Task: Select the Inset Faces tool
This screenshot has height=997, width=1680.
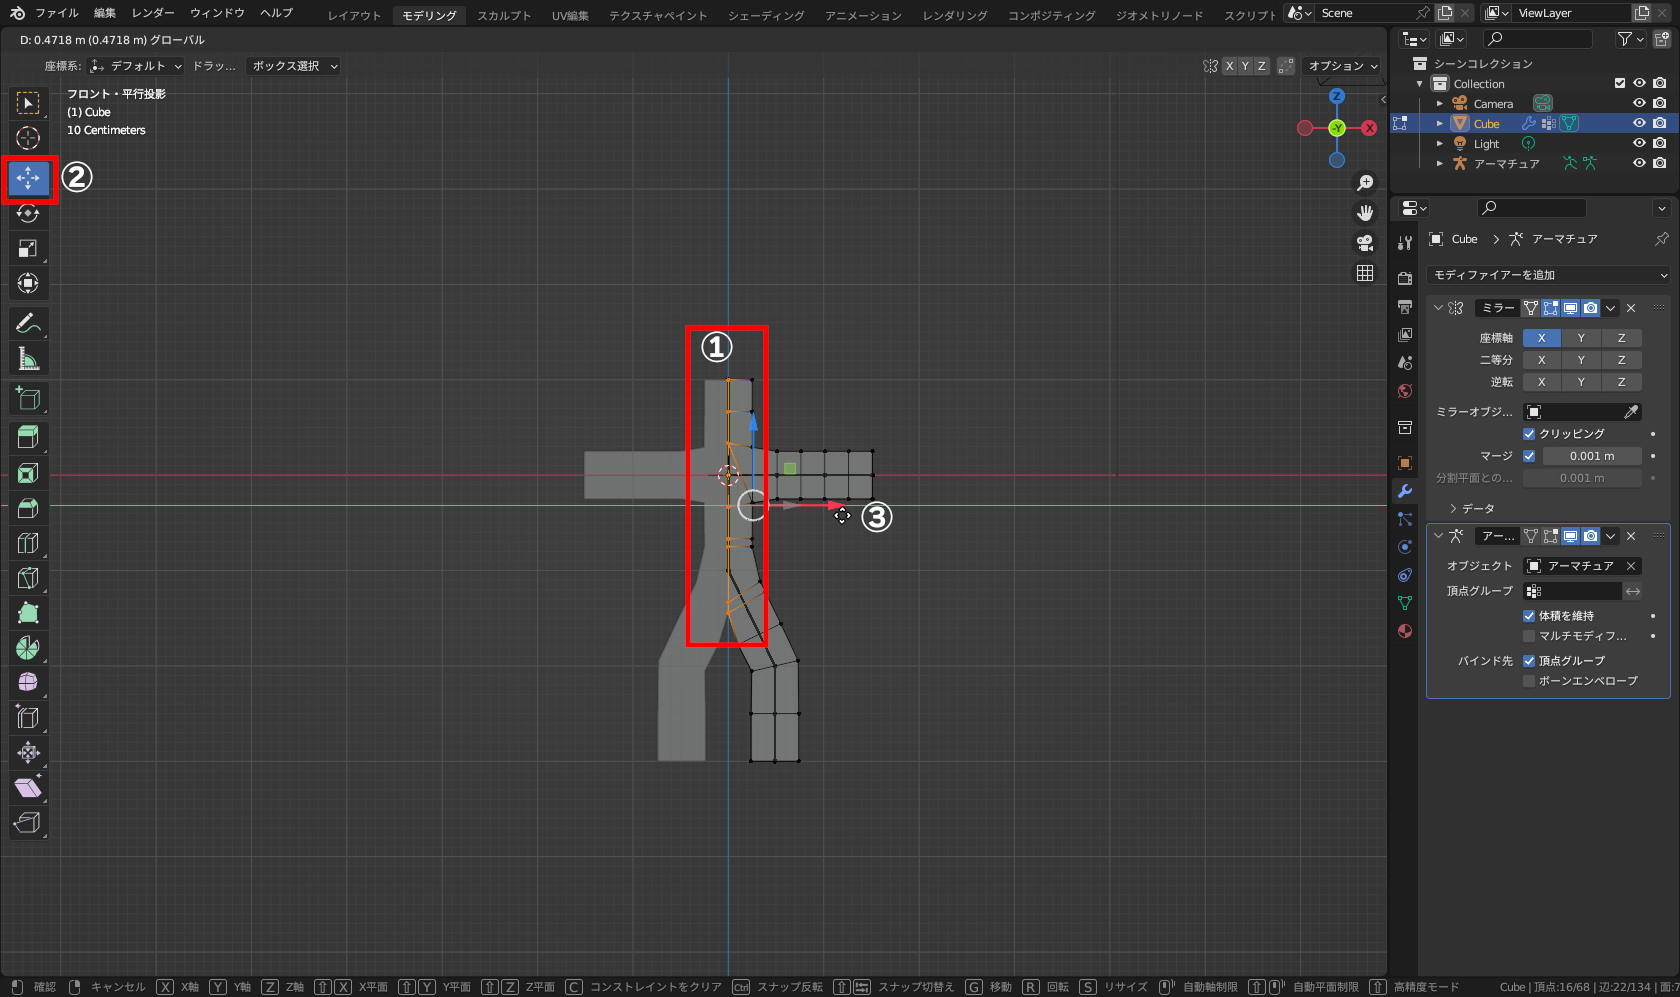Action: [28, 473]
